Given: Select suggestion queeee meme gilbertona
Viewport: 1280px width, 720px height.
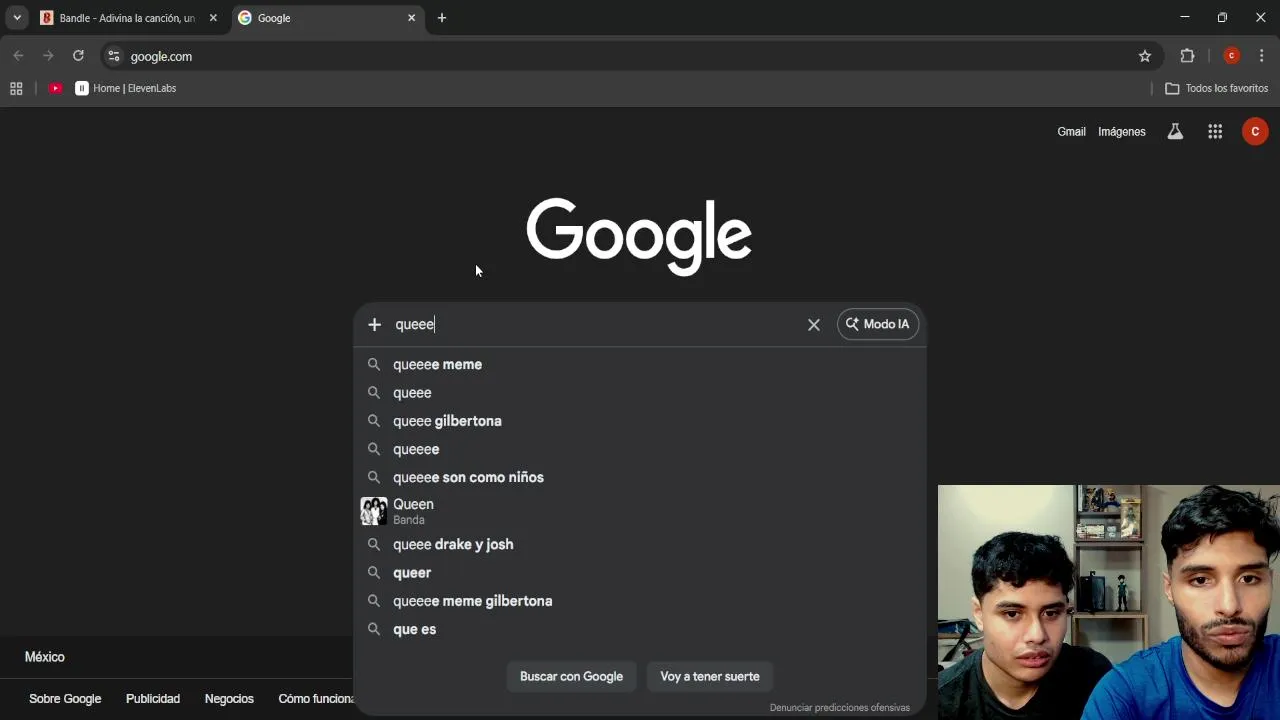Looking at the screenshot, I should [x=640, y=601].
